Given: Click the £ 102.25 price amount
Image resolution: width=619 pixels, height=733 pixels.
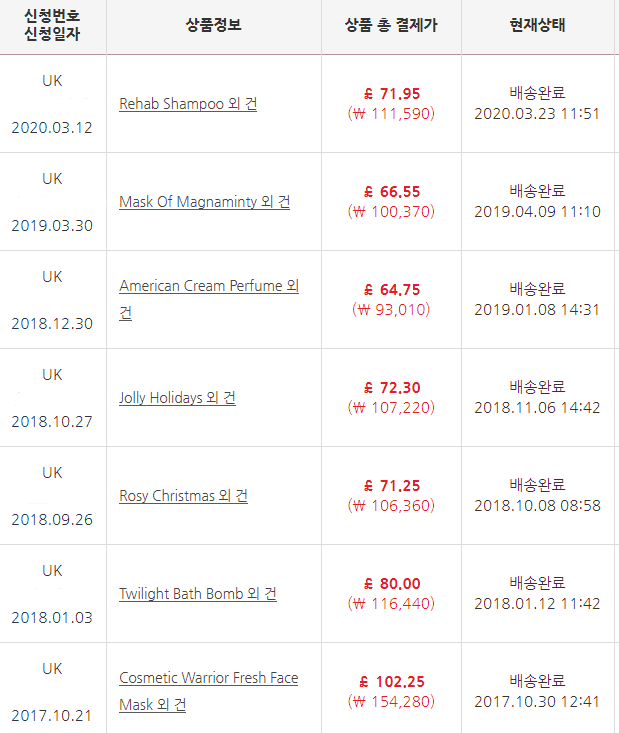Looking at the screenshot, I should [x=392, y=682].
